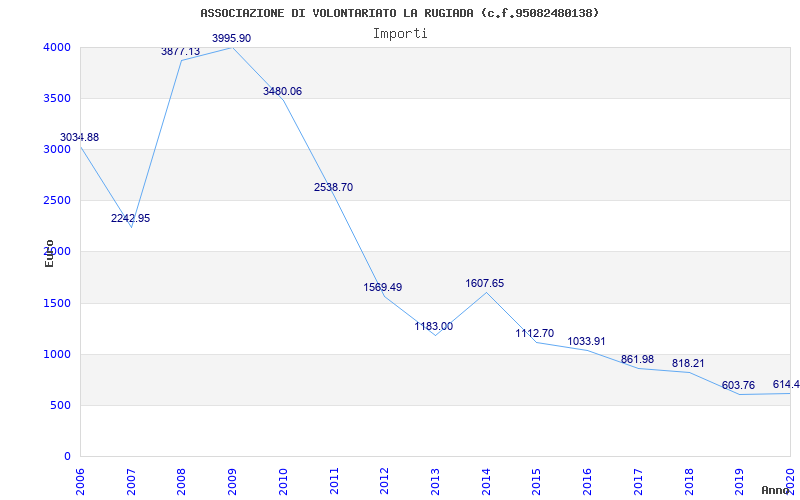
Task: Click the Anno x-axis title
Action: pos(777,490)
